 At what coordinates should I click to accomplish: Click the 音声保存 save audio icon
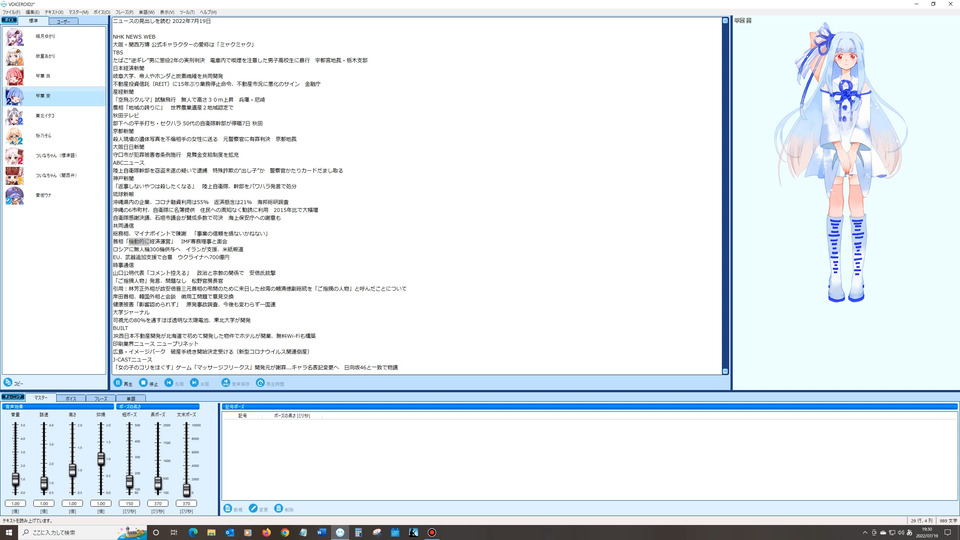pyautogui.click(x=225, y=383)
